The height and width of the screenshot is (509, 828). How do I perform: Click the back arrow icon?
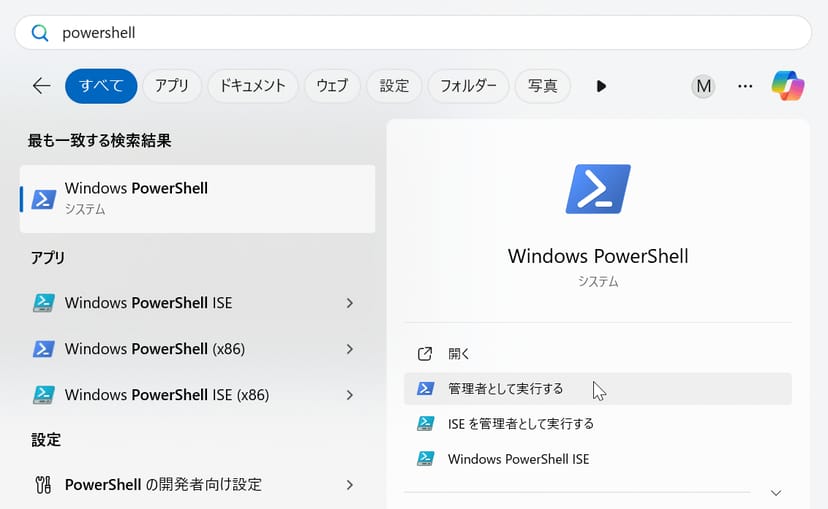click(x=41, y=86)
